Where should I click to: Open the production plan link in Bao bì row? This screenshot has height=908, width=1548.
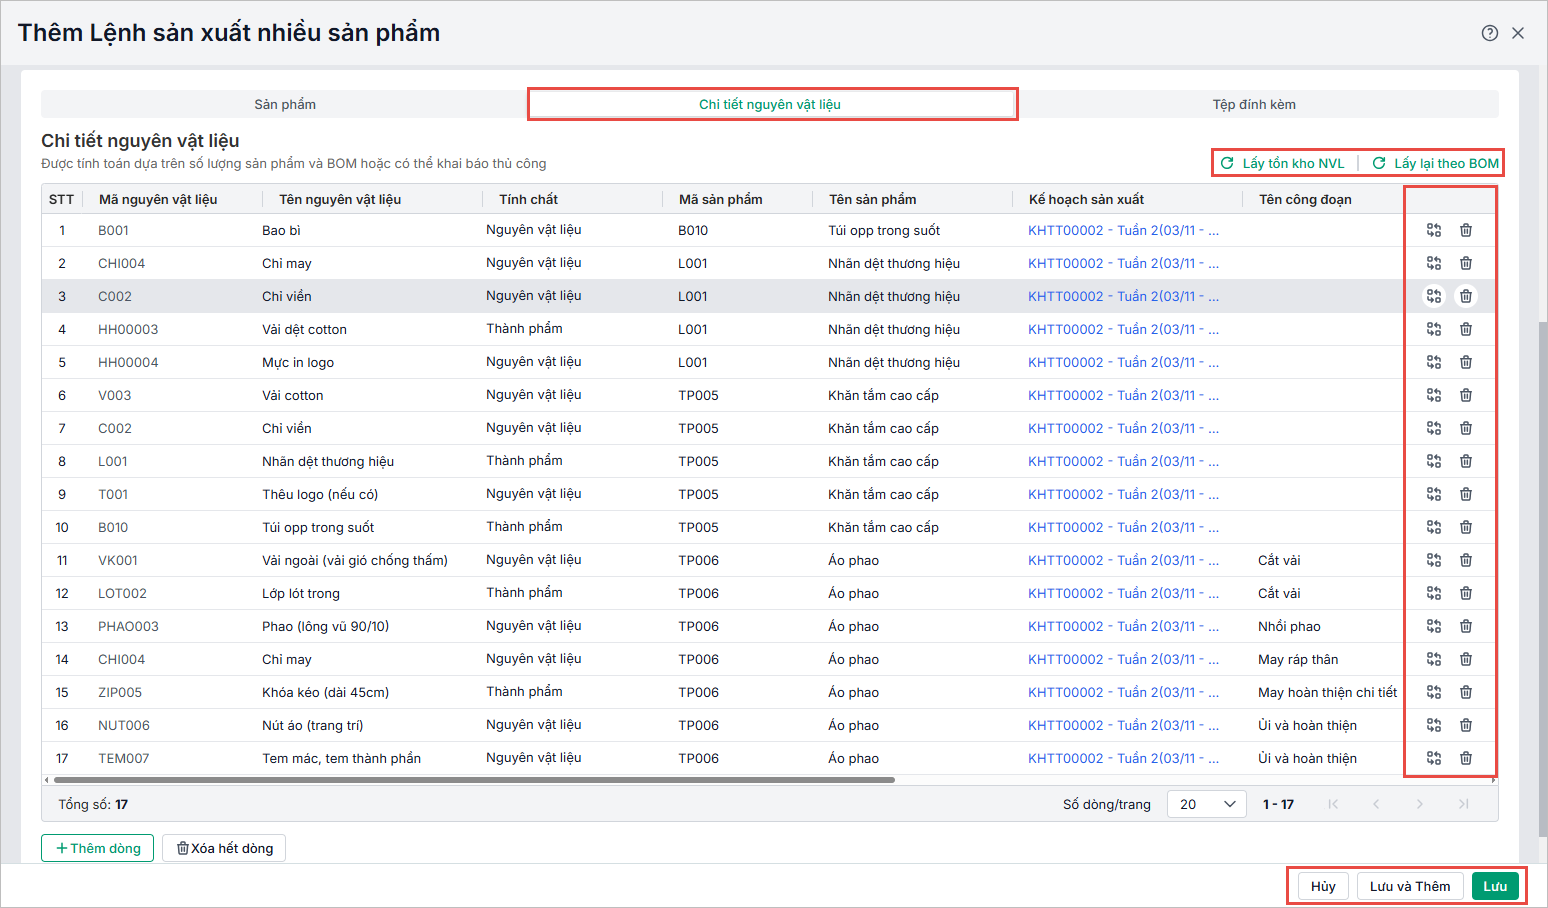pyautogui.click(x=1122, y=230)
